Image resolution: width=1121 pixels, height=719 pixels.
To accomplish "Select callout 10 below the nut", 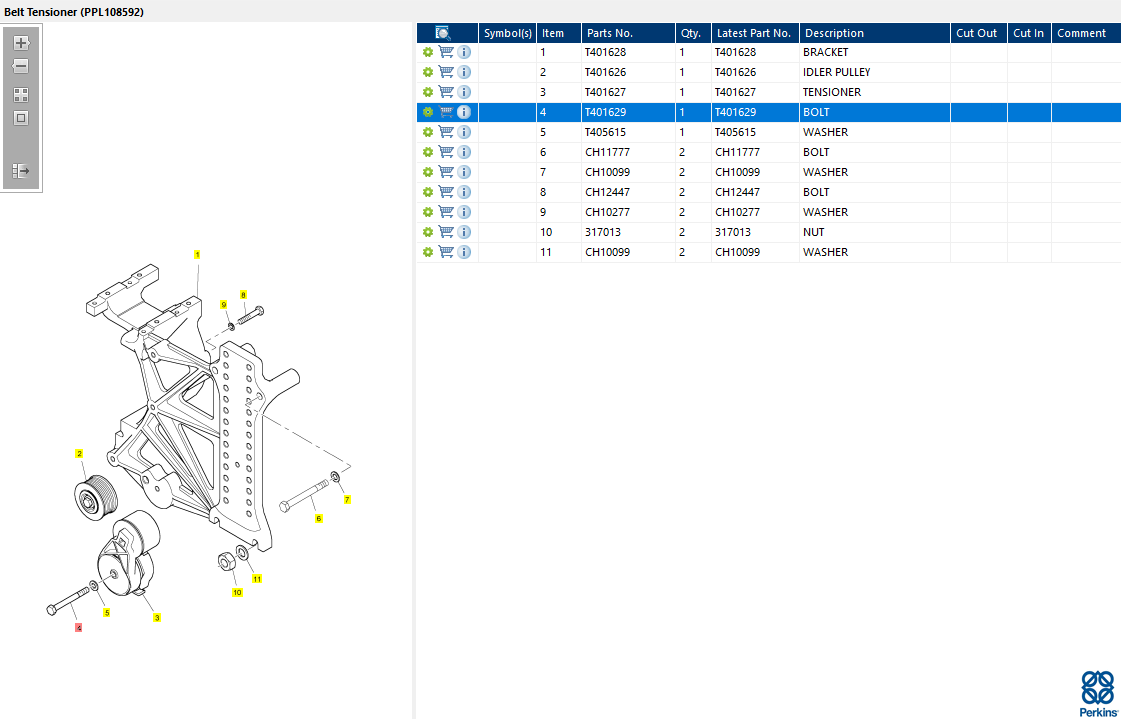I will (237, 592).
